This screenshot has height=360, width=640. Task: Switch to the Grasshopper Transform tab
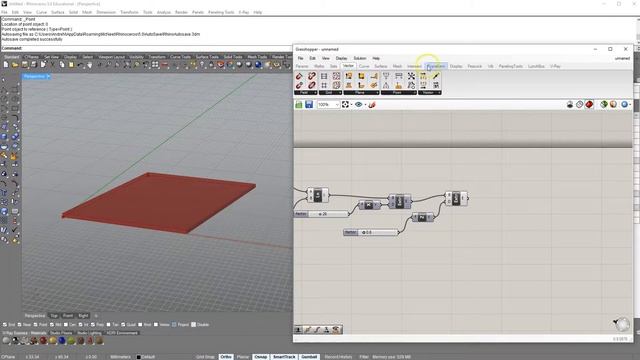point(436,66)
